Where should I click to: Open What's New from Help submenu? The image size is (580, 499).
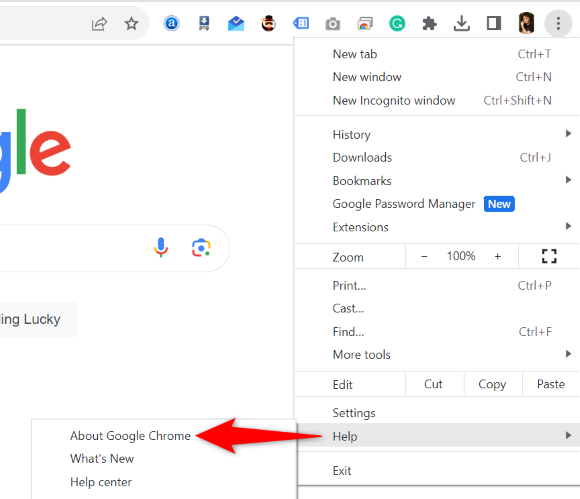(102, 459)
